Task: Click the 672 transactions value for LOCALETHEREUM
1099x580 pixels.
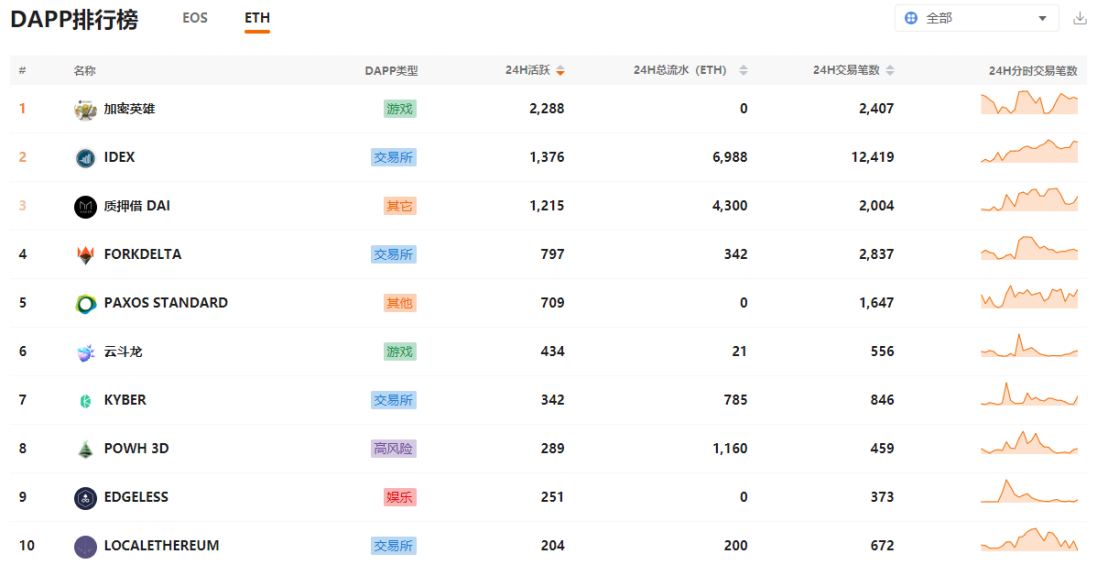Action: (x=882, y=545)
